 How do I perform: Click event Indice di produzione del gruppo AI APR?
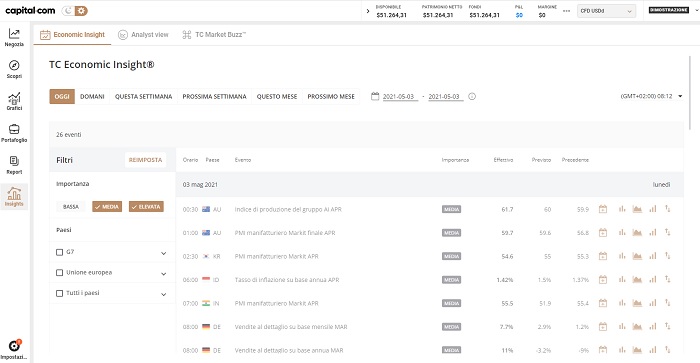tap(288, 209)
